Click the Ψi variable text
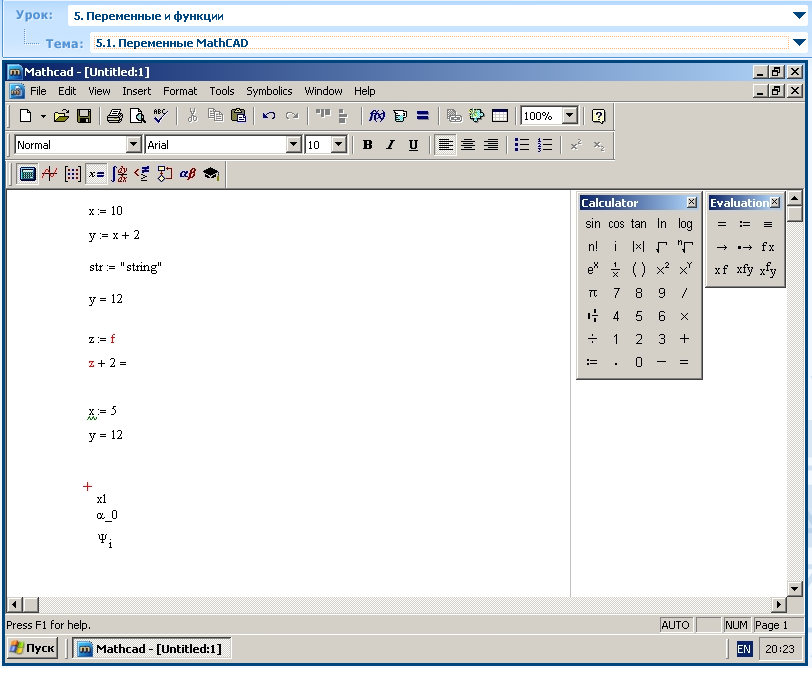Image resolution: width=812 pixels, height=682 pixels. [105, 540]
